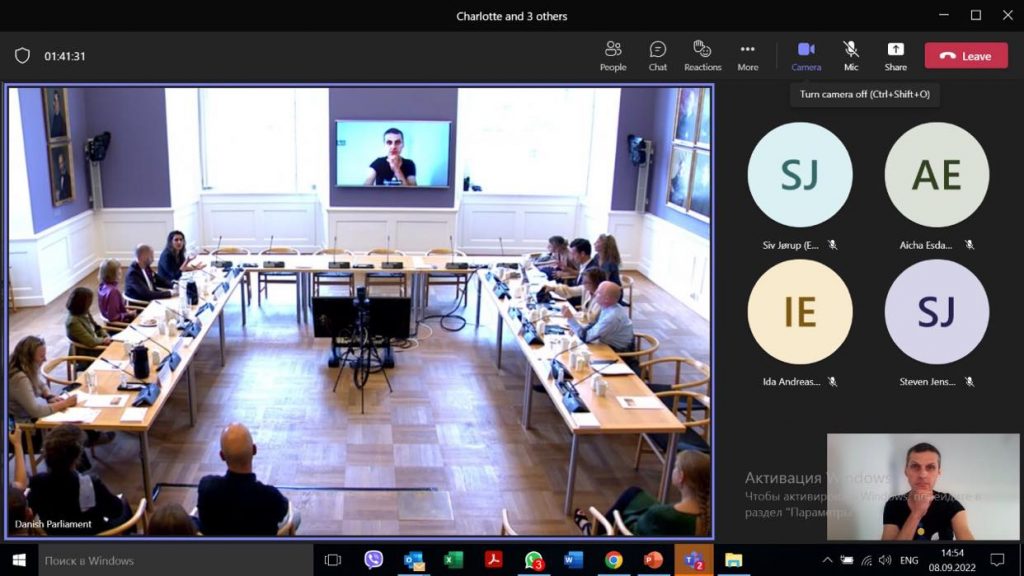Image resolution: width=1024 pixels, height=576 pixels.
Task: Open the People participants panel
Action: click(613, 56)
